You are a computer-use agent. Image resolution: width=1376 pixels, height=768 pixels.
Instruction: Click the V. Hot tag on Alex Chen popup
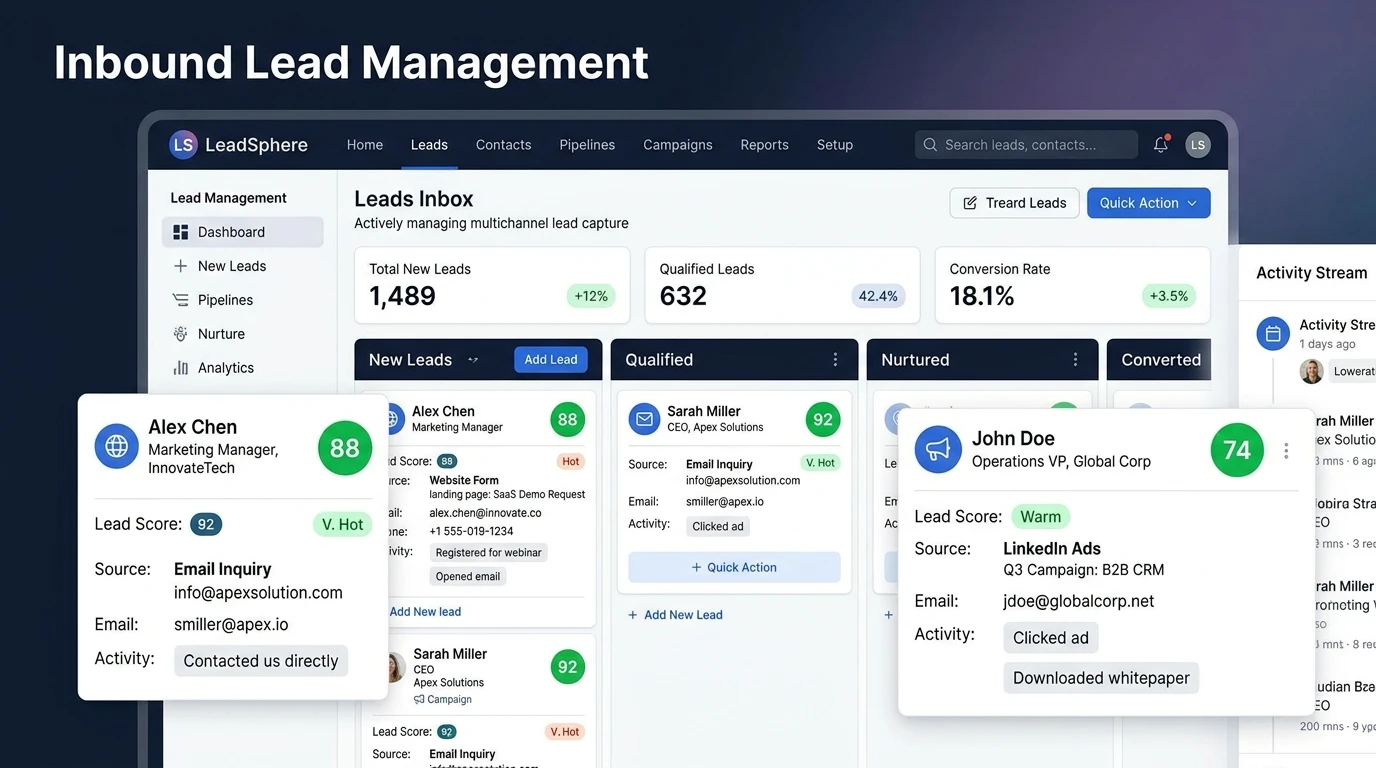pyautogui.click(x=343, y=524)
